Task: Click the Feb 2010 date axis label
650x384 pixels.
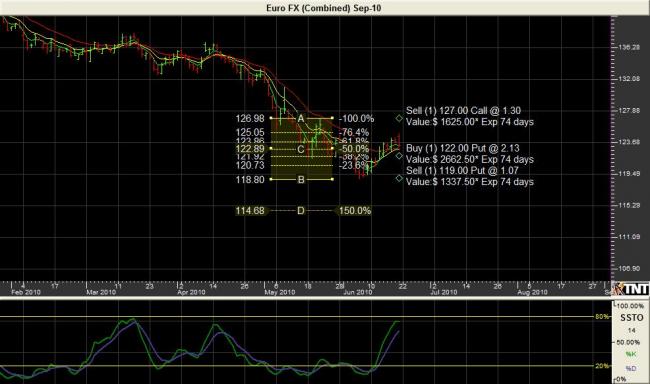Action: (x=26, y=292)
